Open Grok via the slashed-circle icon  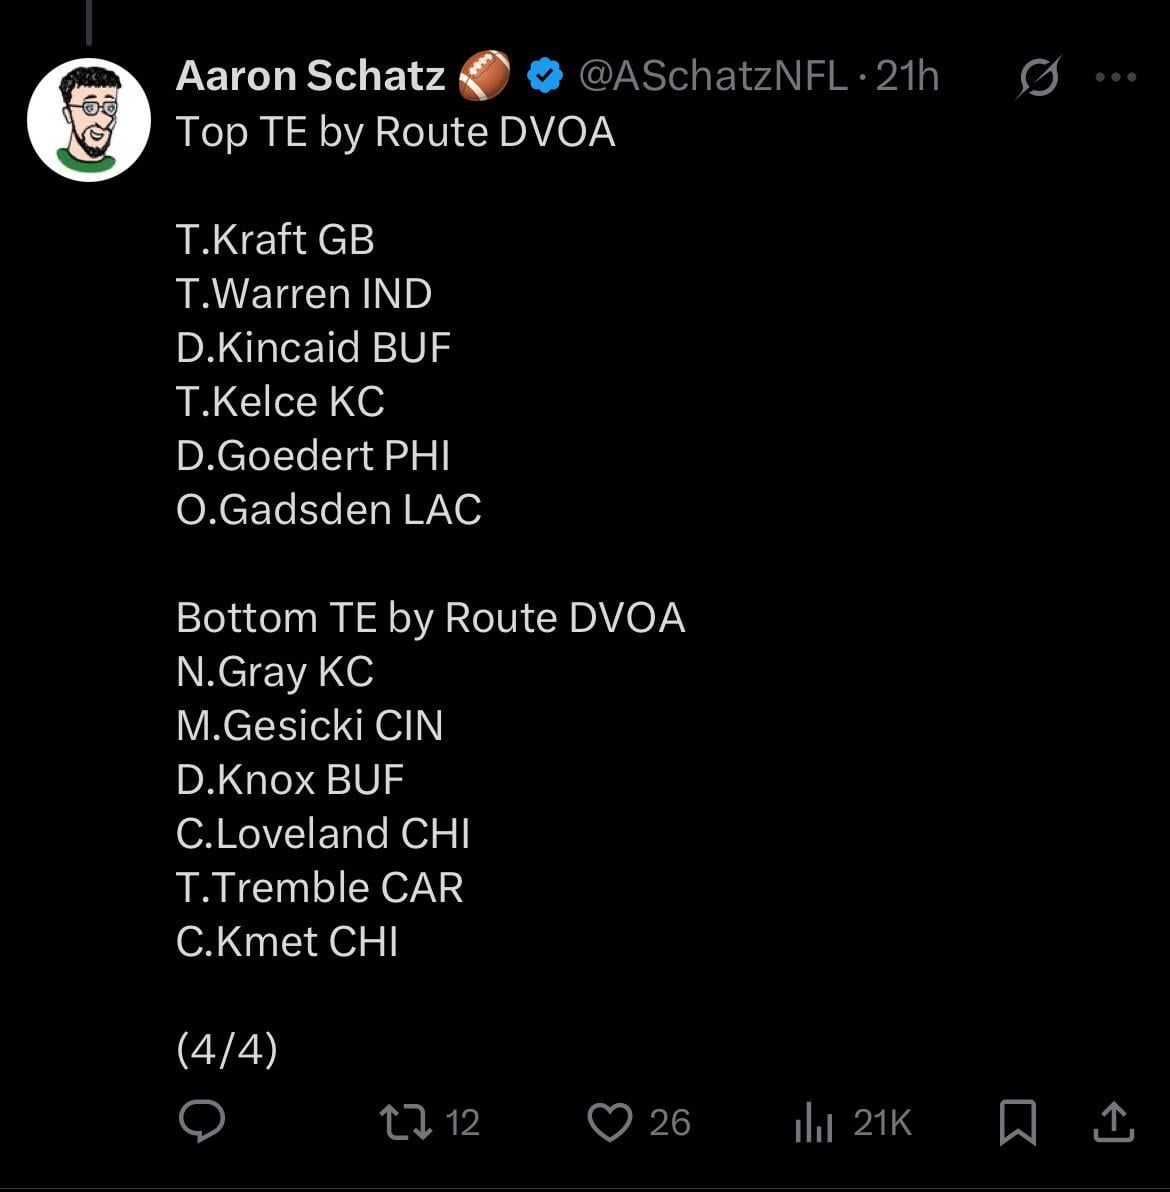[1038, 77]
